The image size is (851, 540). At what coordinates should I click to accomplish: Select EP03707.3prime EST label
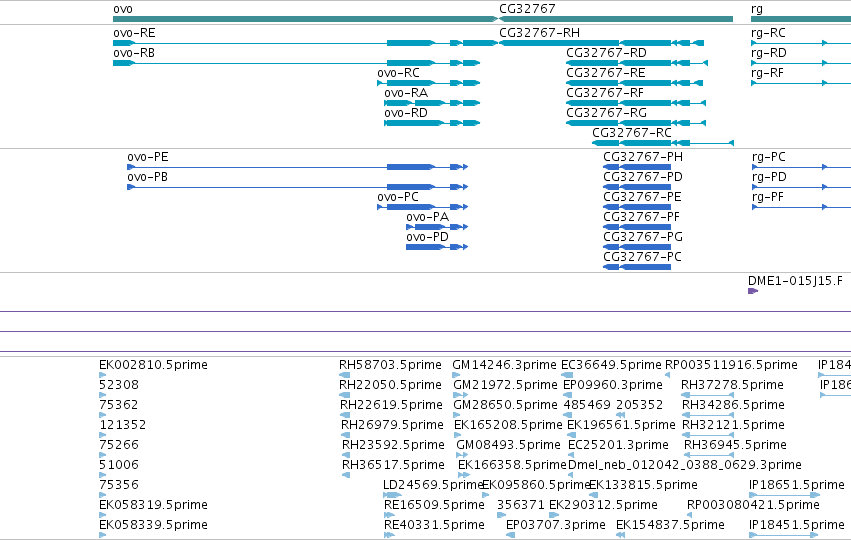(556, 525)
